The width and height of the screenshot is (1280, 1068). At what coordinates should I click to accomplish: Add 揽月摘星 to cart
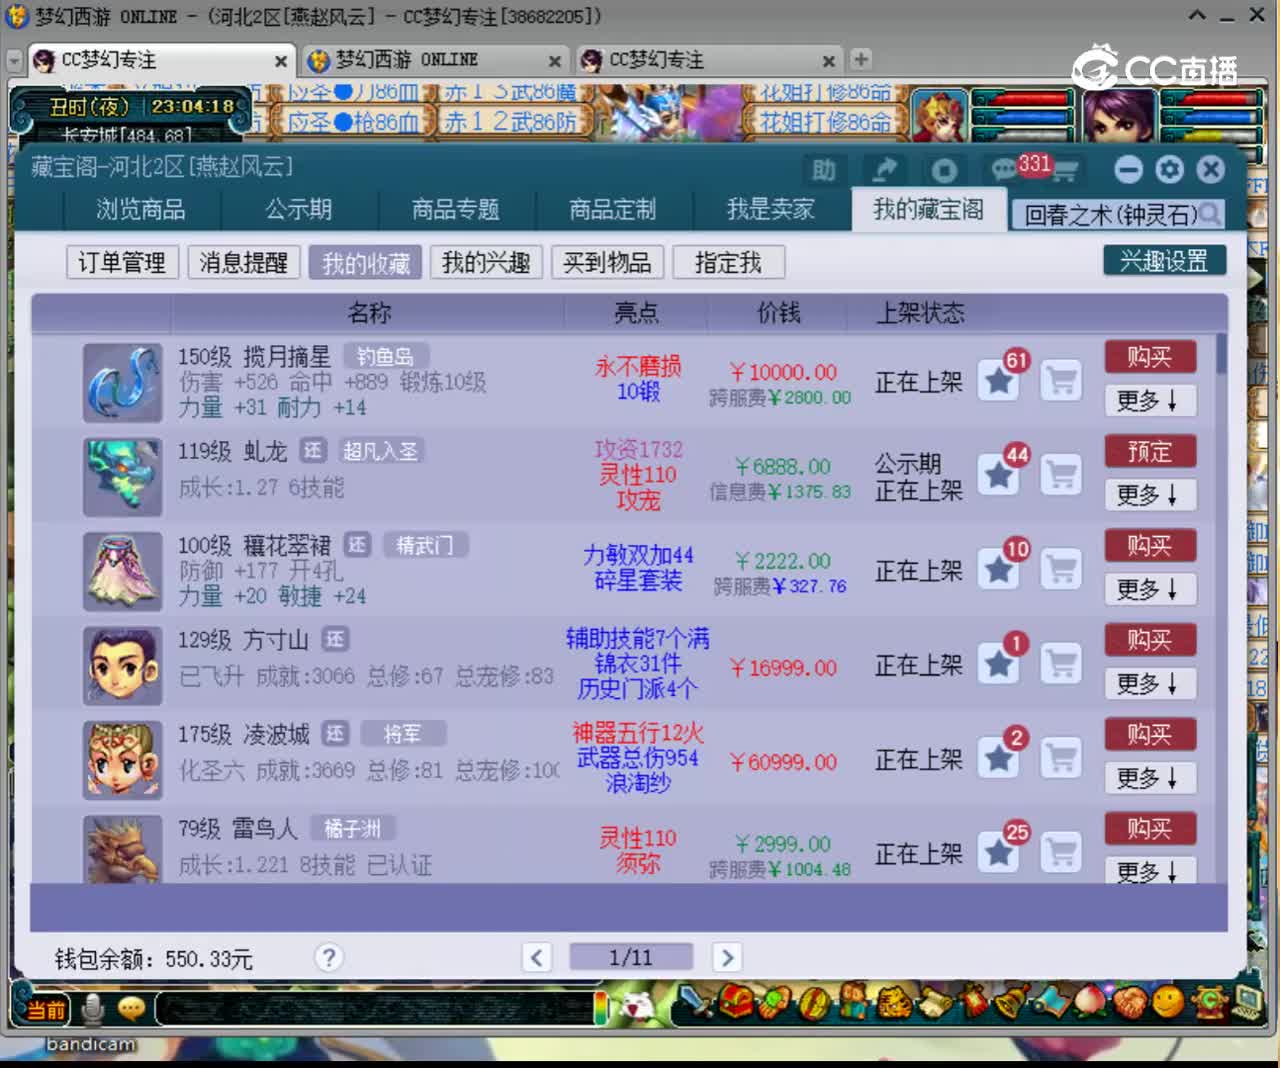pos(1061,380)
